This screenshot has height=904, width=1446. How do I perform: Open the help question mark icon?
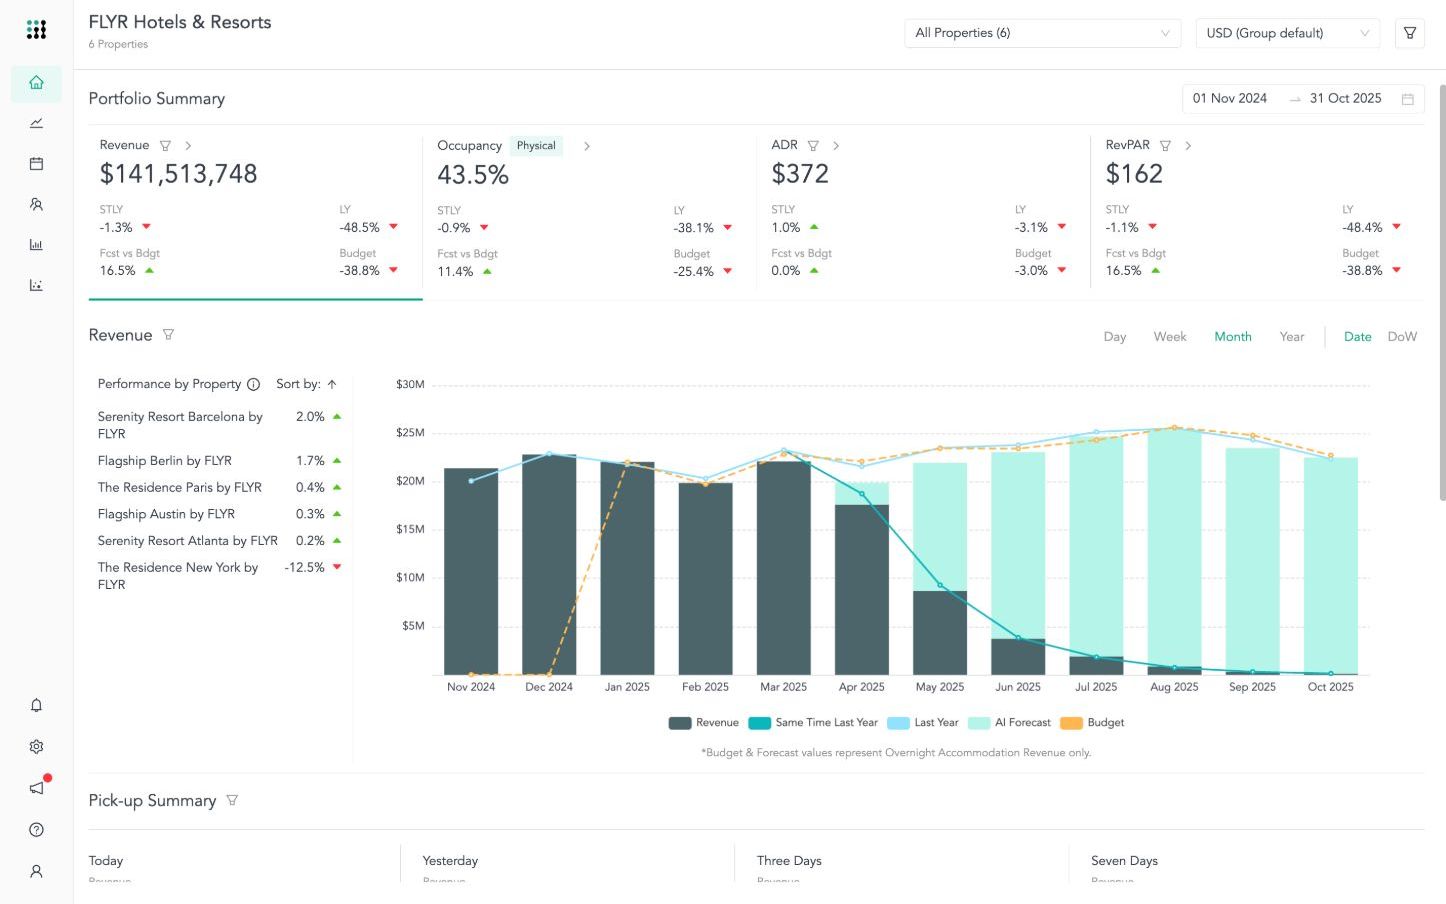point(36,829)
